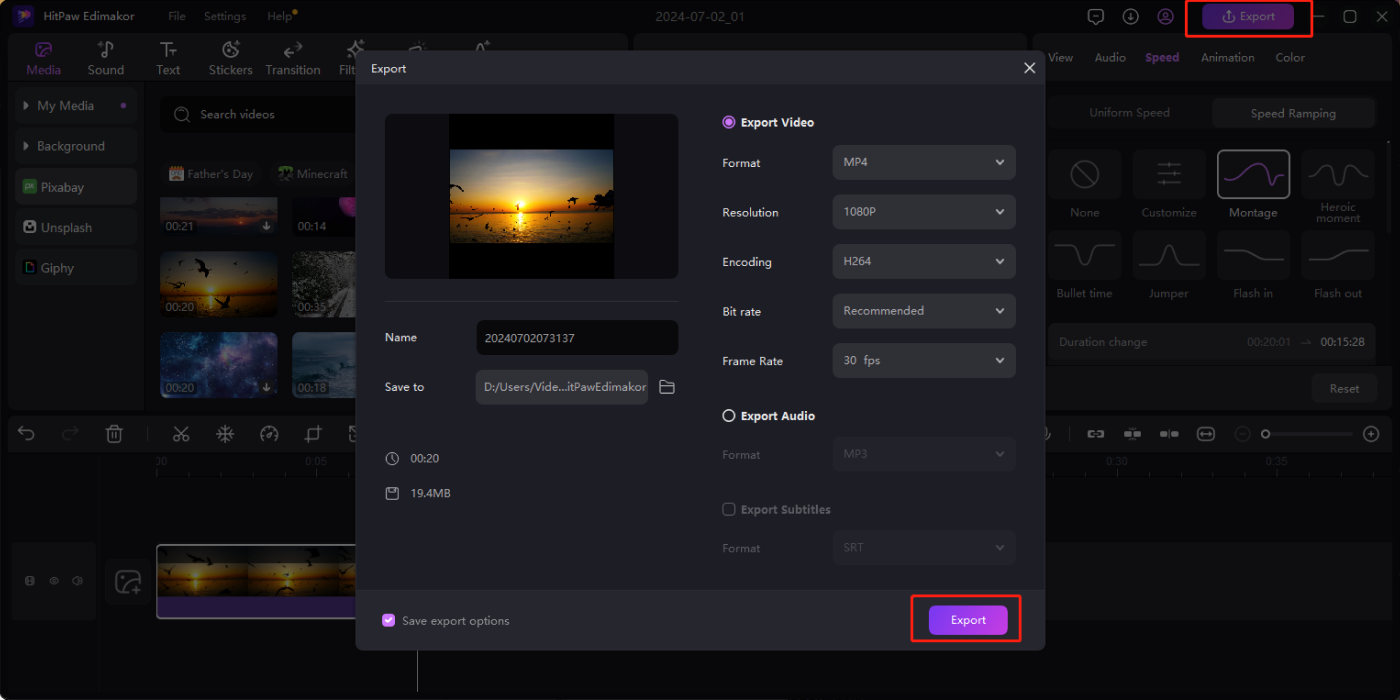
Task: Click the delete trash icon
Action: (114, 434)
